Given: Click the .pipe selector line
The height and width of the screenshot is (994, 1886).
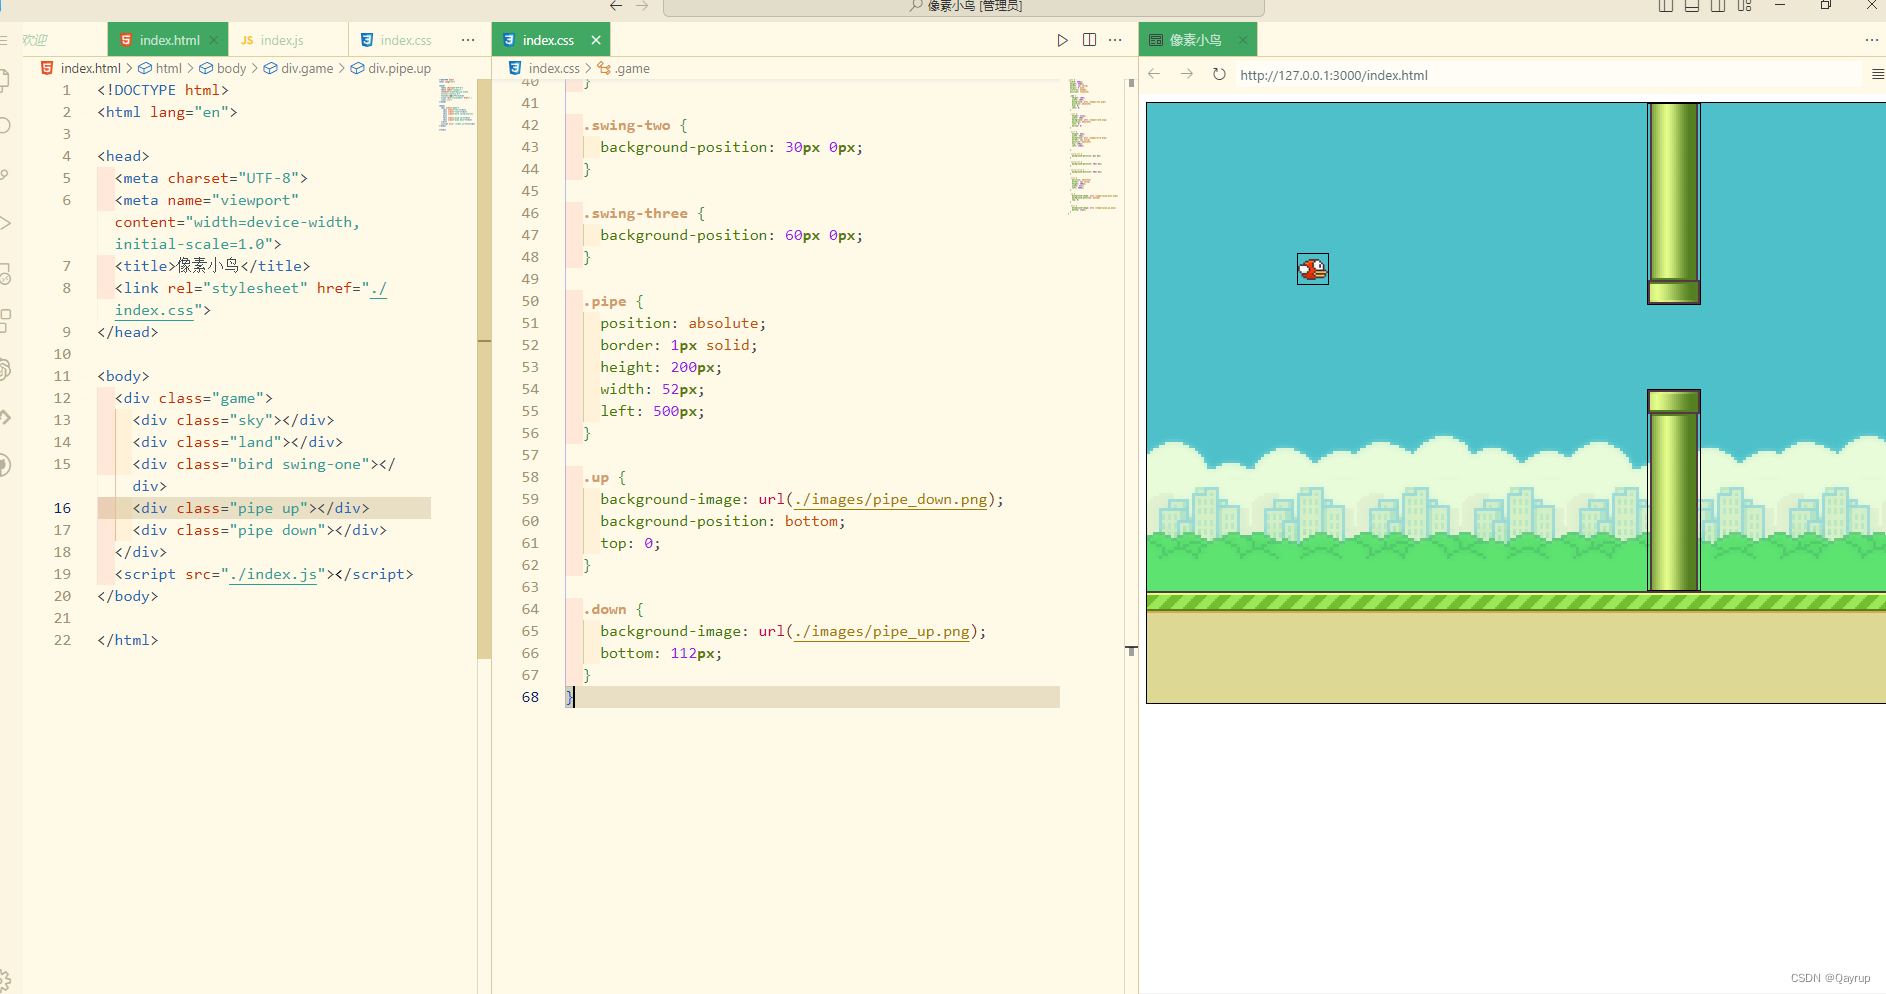Looking at the screenshot, I should coord(613,301).
